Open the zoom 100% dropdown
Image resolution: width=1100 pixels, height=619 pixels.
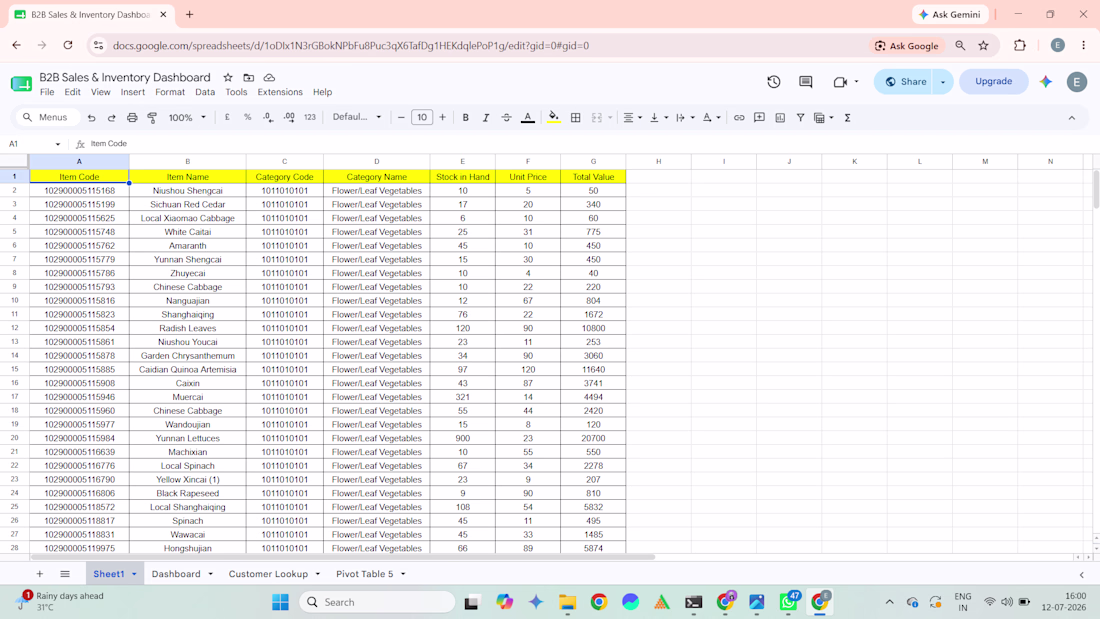187,118
